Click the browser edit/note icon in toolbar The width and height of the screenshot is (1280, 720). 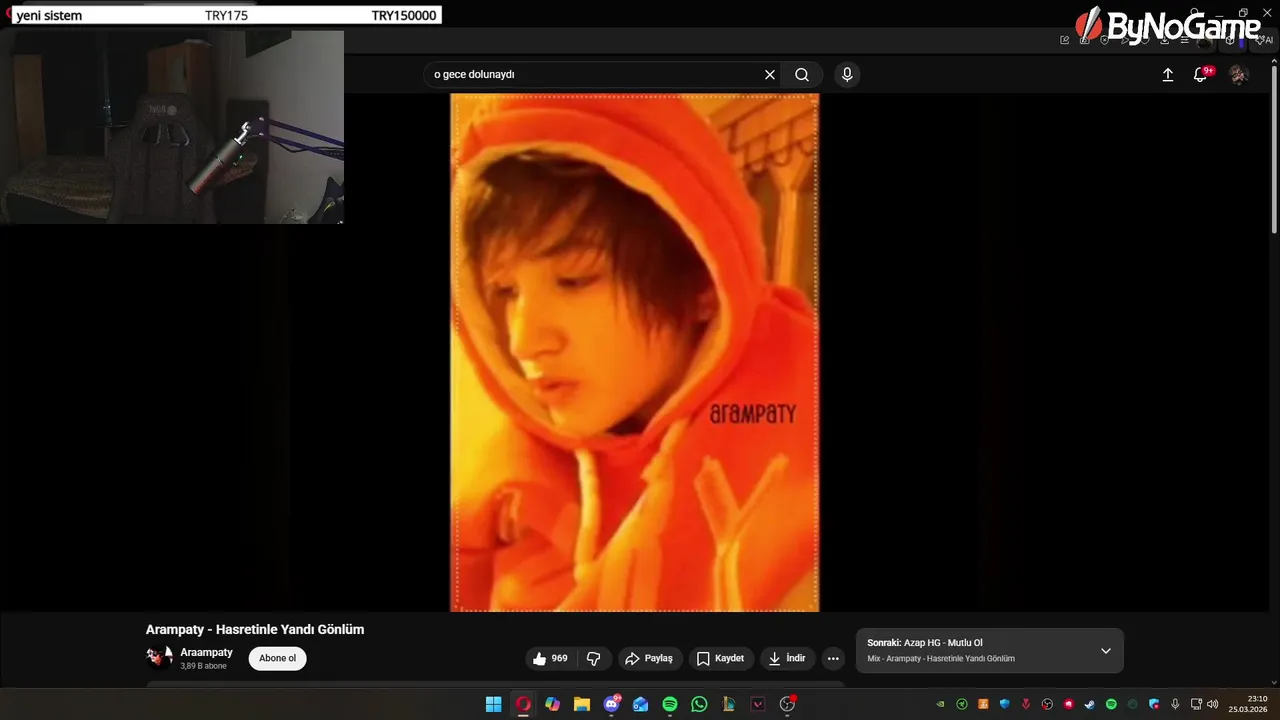tap(1065, 40)
